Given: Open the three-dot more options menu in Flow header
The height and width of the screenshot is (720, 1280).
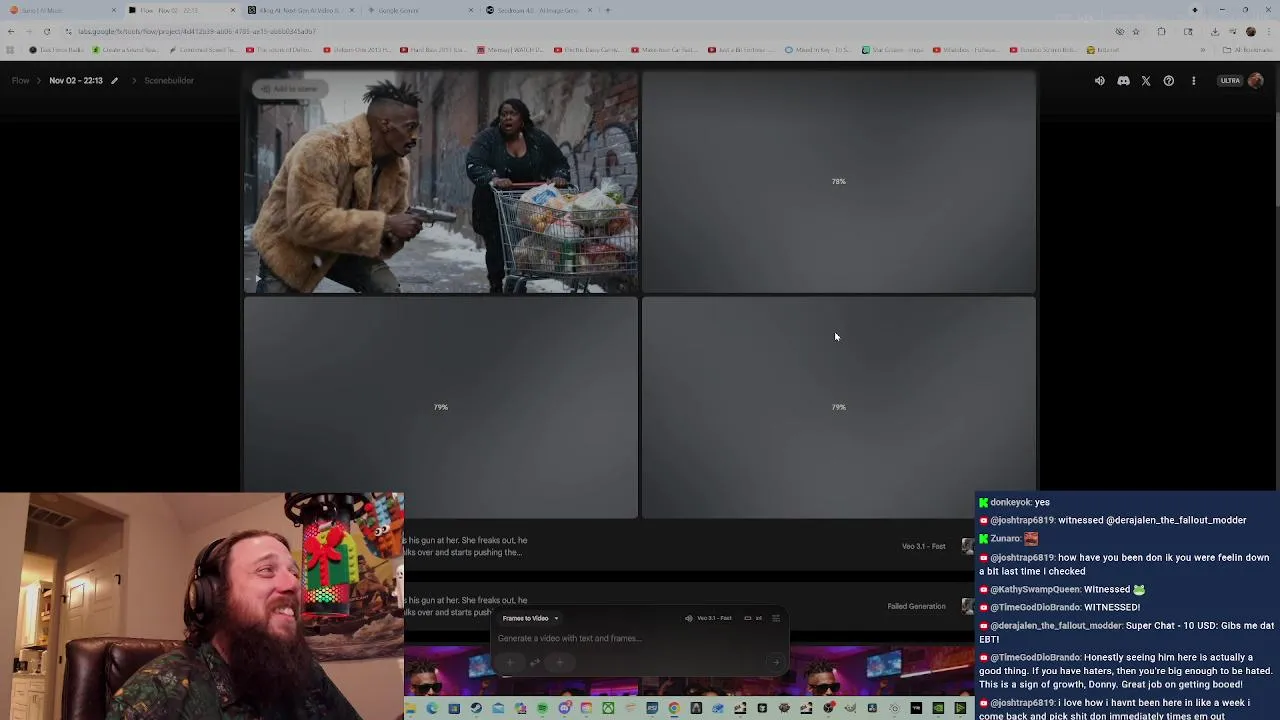Looking at the screenshot, I should click(1193, 81).
